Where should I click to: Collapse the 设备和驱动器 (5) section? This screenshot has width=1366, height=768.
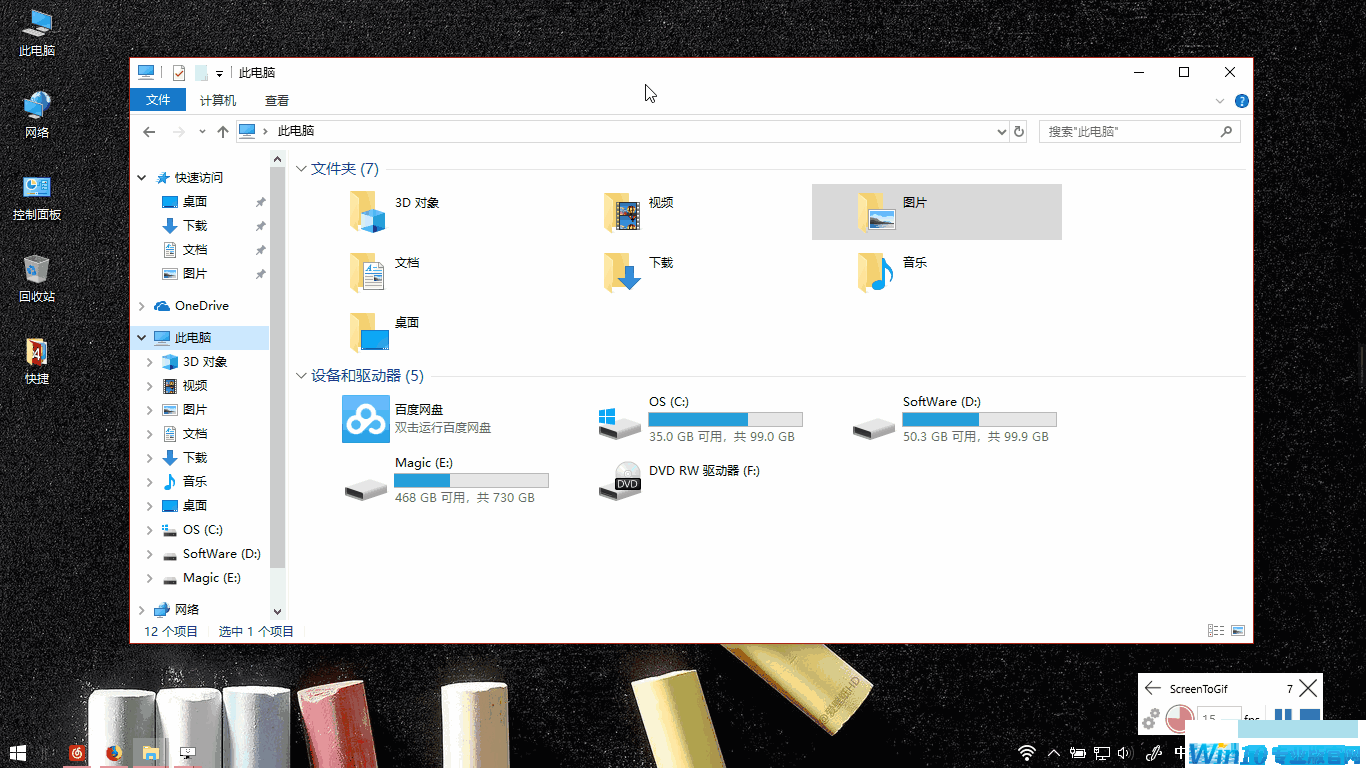click(x=301, y=376)
